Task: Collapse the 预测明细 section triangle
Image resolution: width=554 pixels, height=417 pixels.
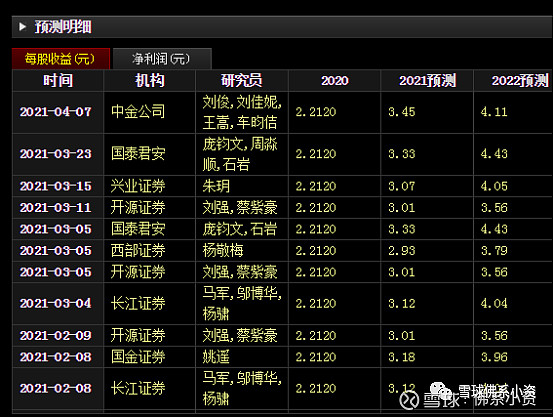Action: point(23,27)
